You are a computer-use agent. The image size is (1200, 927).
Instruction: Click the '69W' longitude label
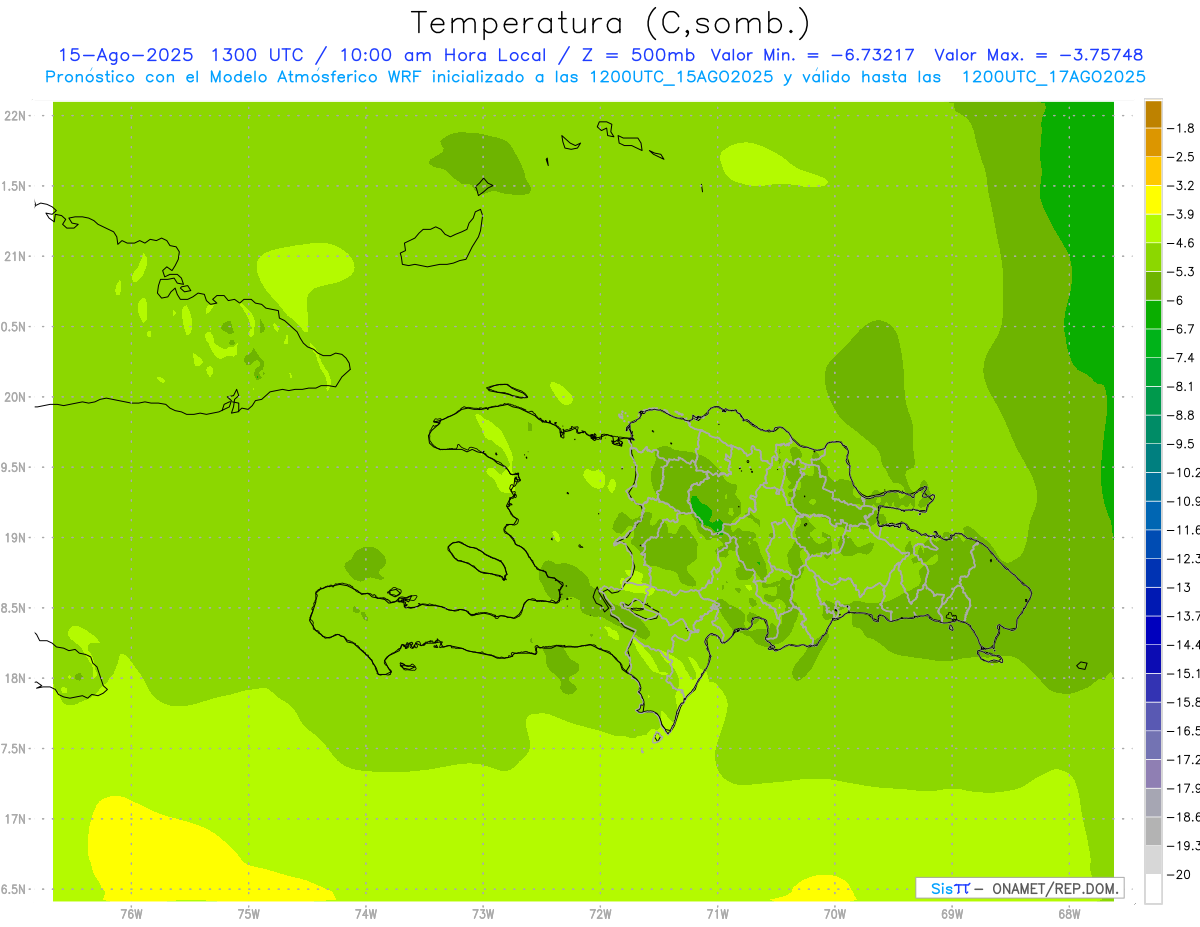[952, 914]
